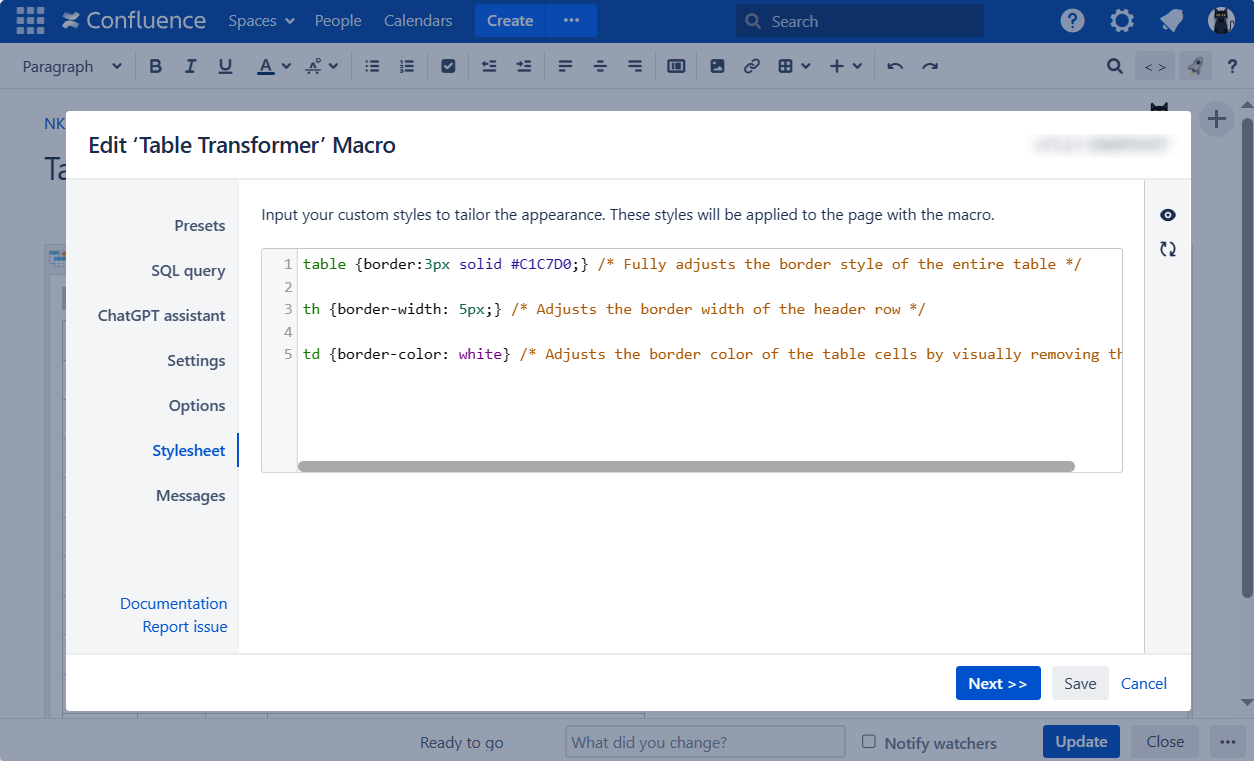
Task: Toggle the preview eye icon
Action: coord(1167,215)
